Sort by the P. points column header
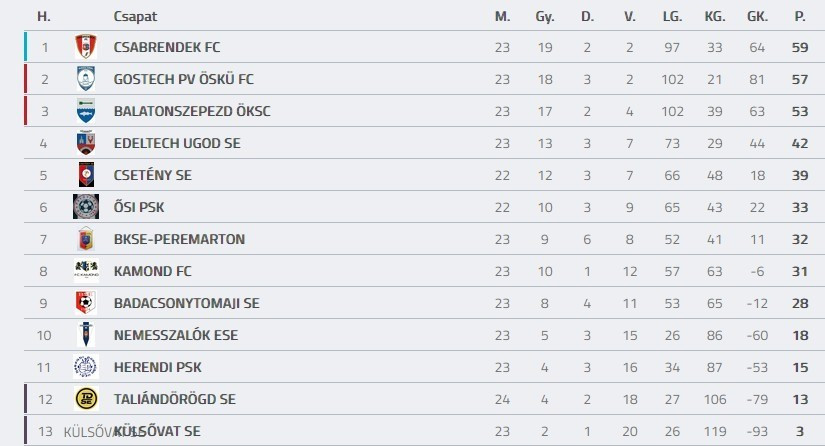Viewport: 825px width, 446px height. [x=800, y=17]
